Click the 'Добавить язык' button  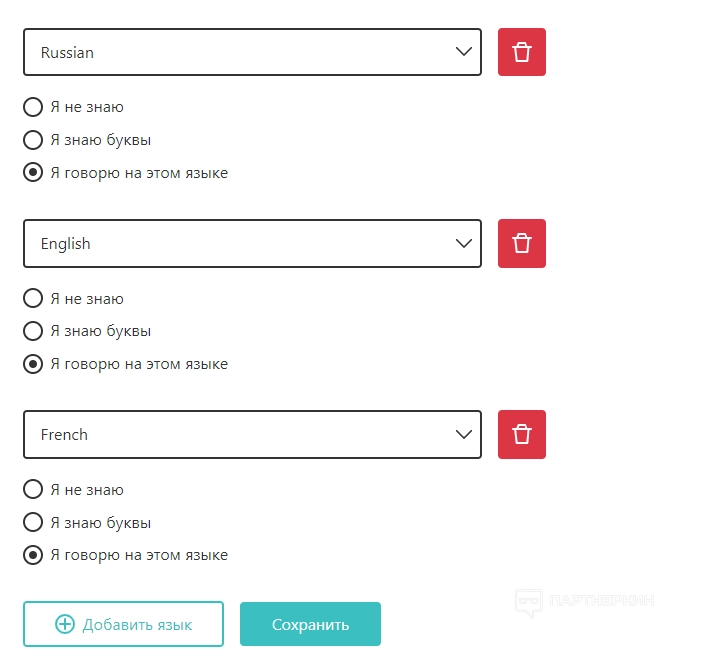point(123,625)
